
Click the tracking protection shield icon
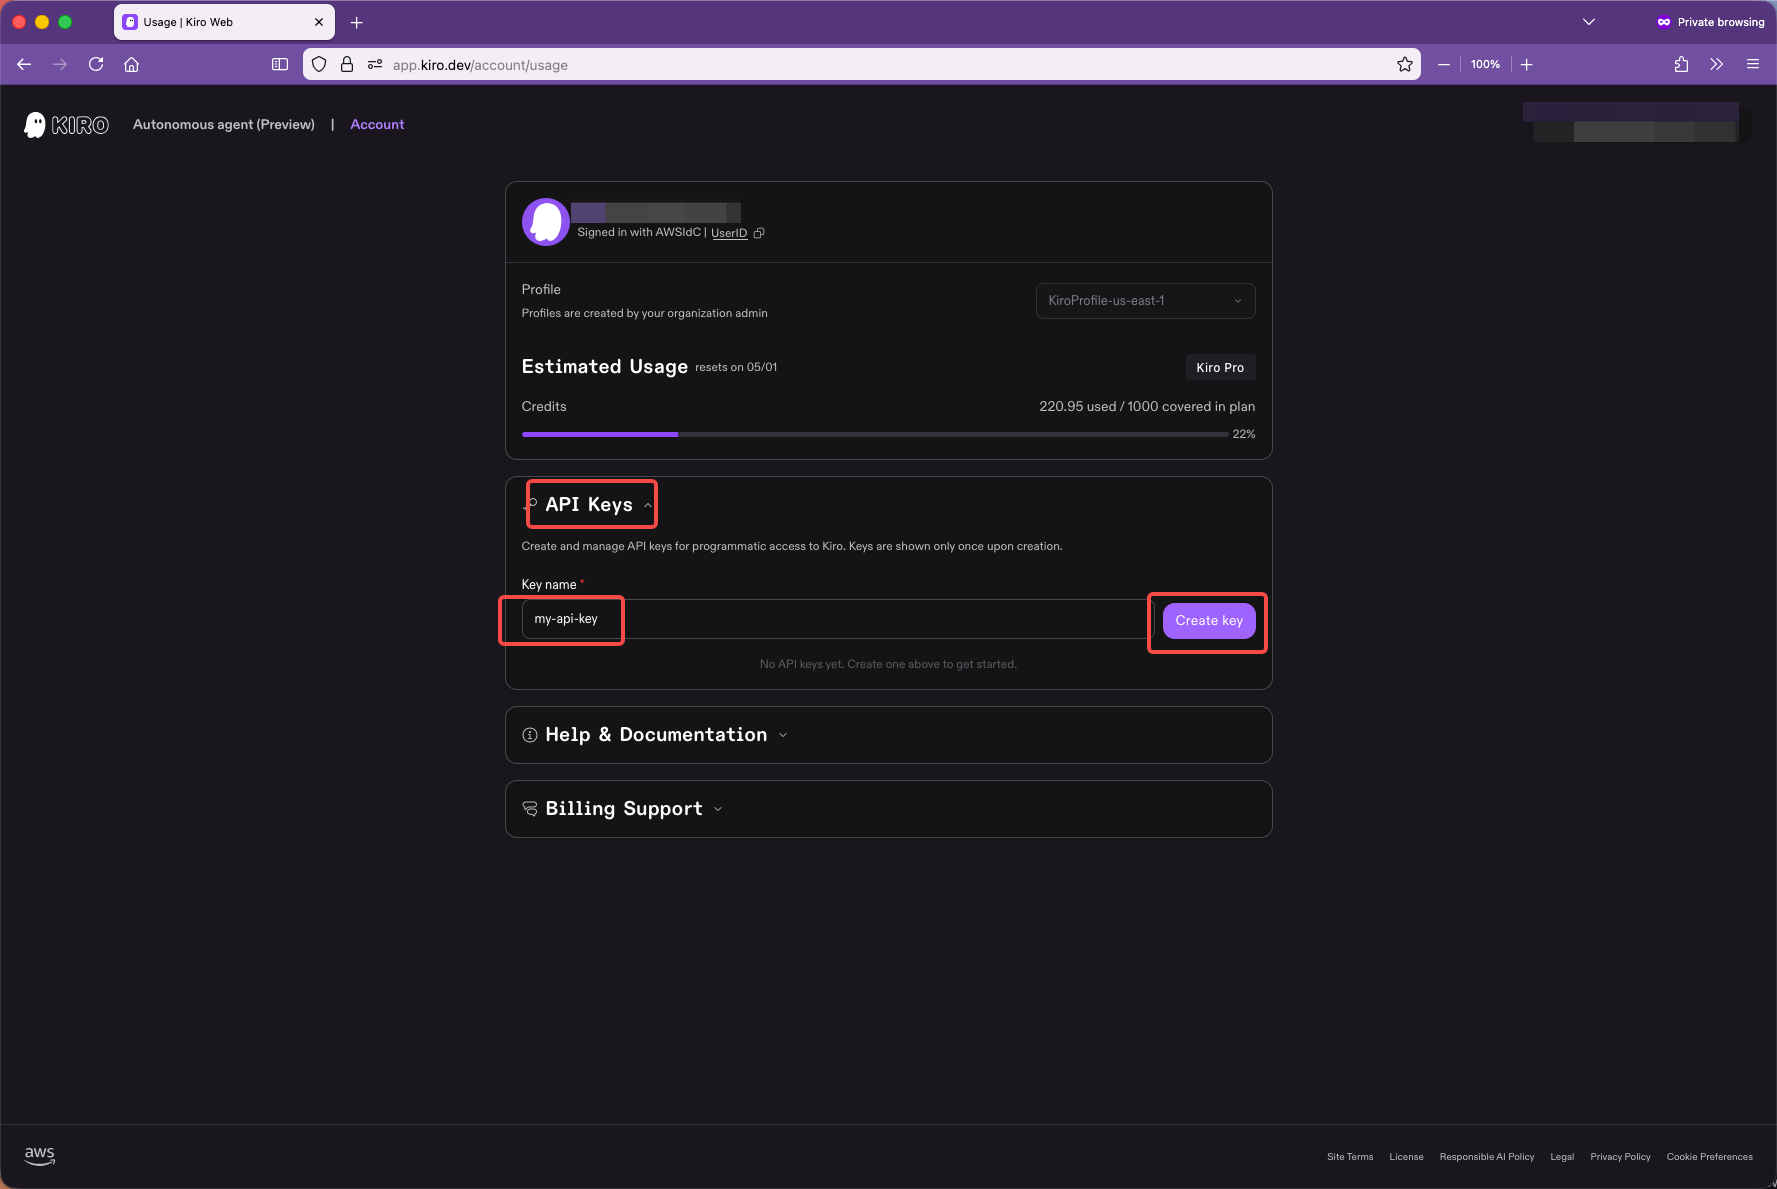point(319,65)
